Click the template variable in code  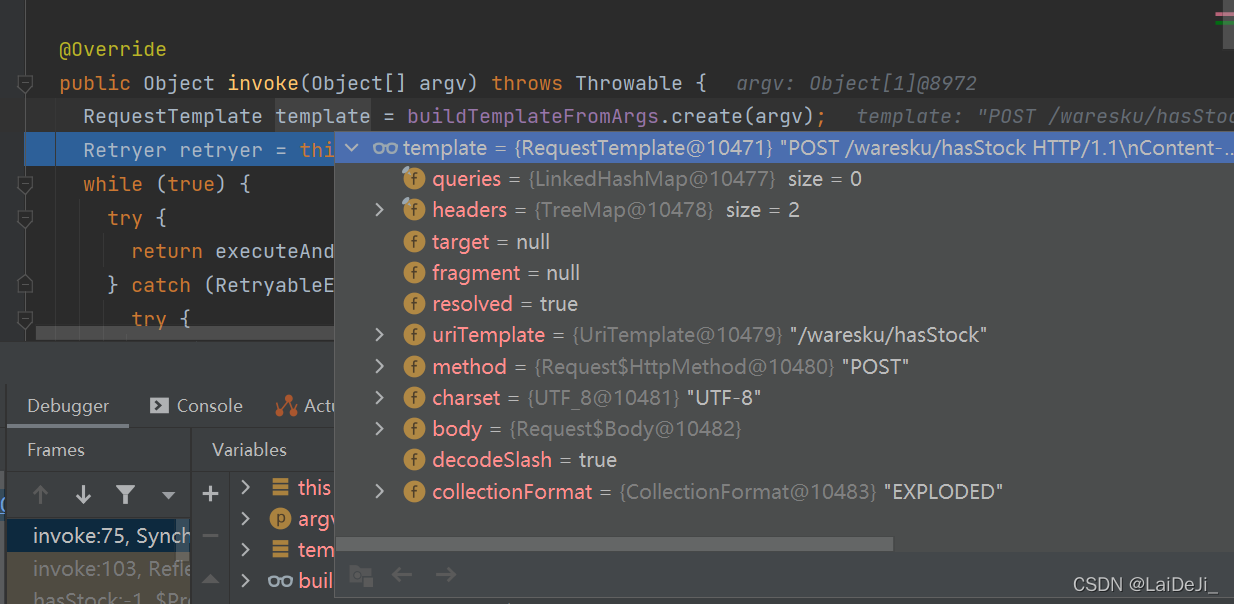323,116
